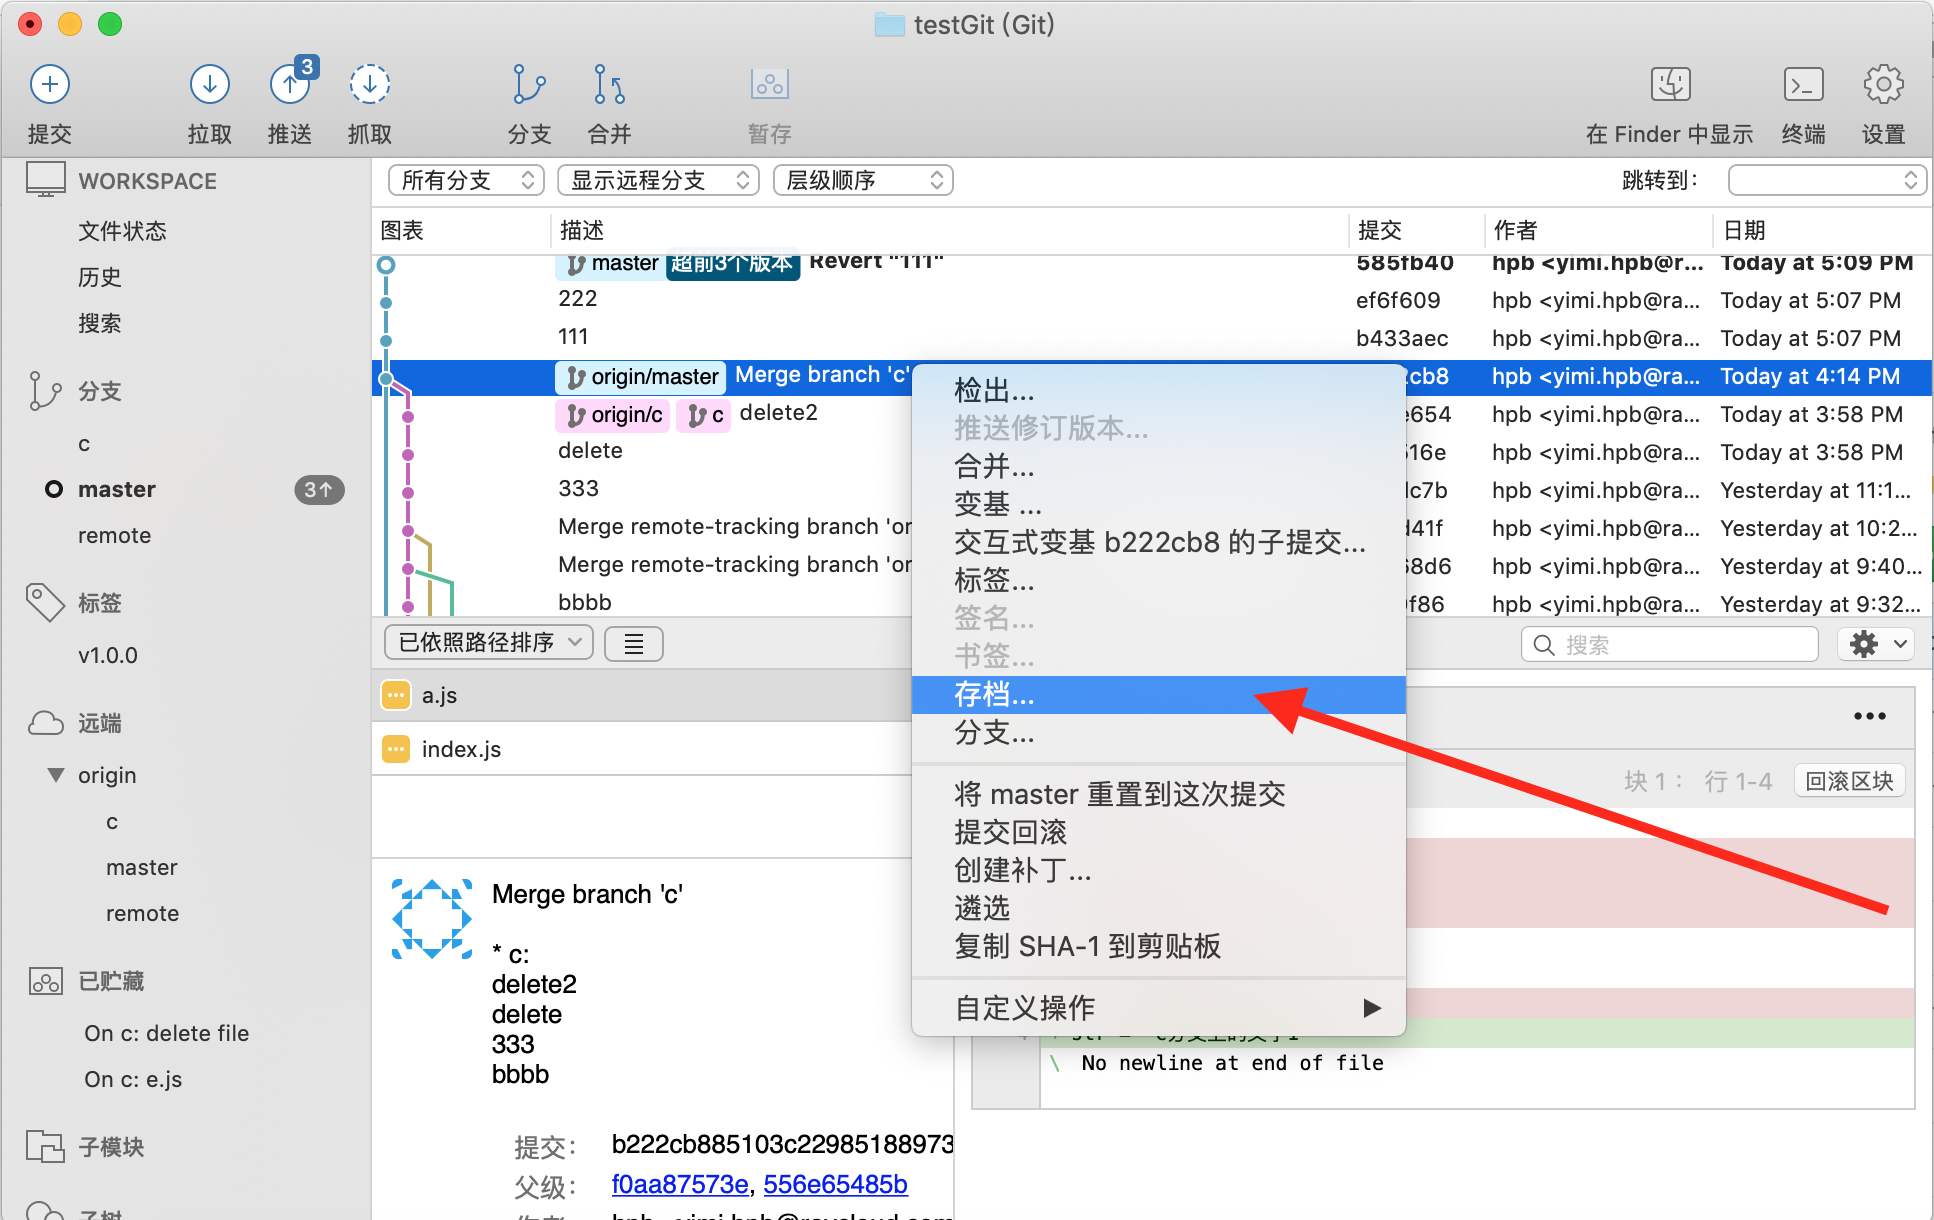Image resolution: width=1934 pixels, height=1220 pixels.
Task: Select local branch c in the sidebar
Action: (84, 443)
